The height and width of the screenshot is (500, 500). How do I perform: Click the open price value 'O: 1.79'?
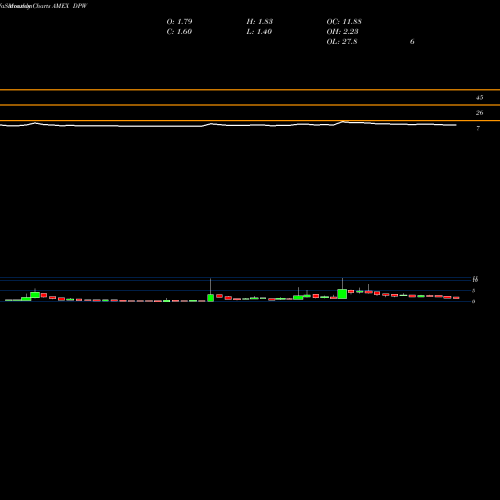point(179,21)
